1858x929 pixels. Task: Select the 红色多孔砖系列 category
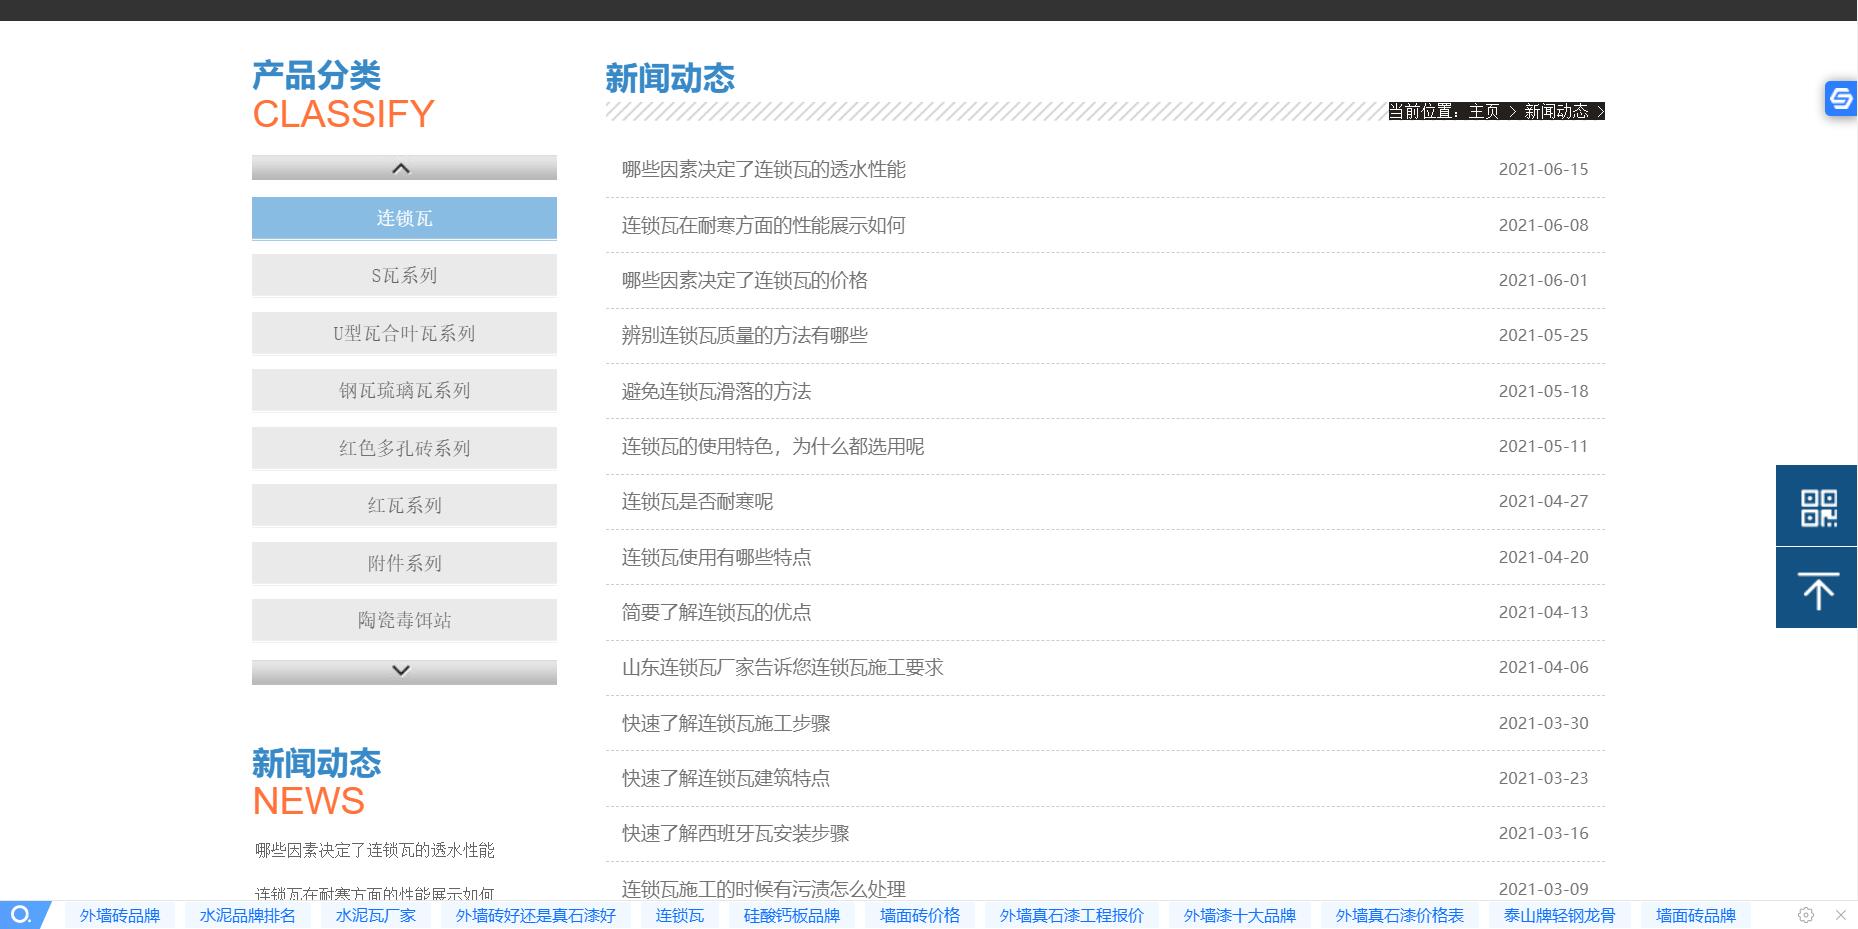[404, 448]
